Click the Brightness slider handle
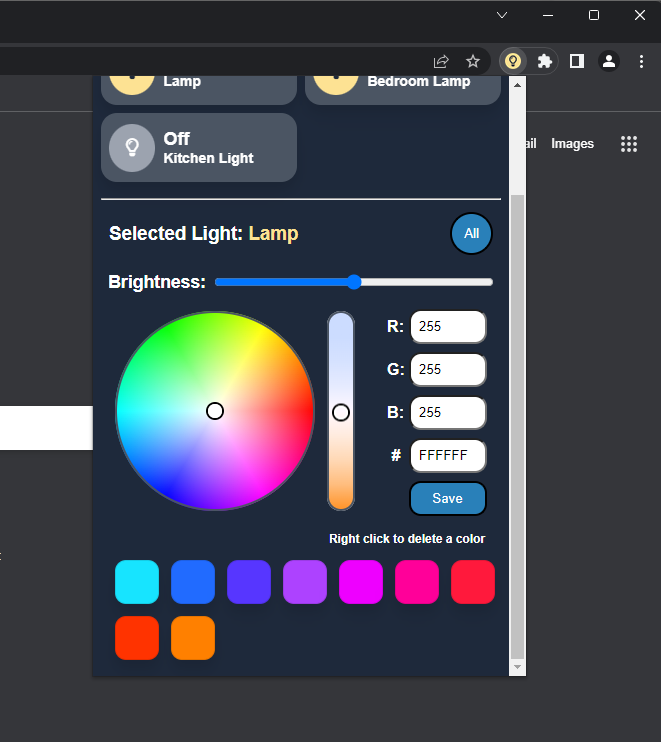 (x=354, y=282)
